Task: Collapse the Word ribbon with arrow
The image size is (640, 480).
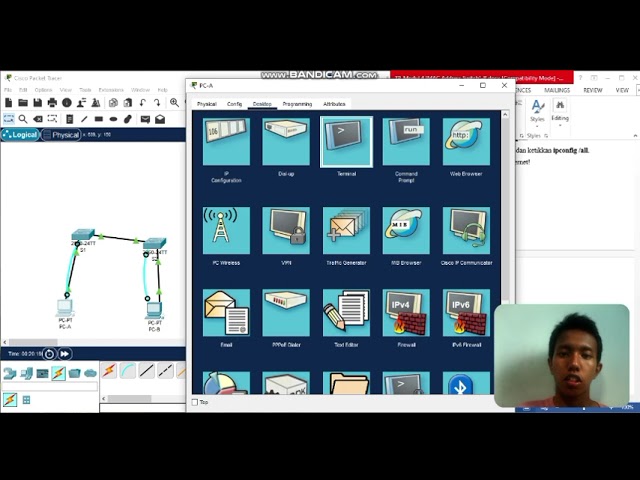Action: (x=635, y=136)
